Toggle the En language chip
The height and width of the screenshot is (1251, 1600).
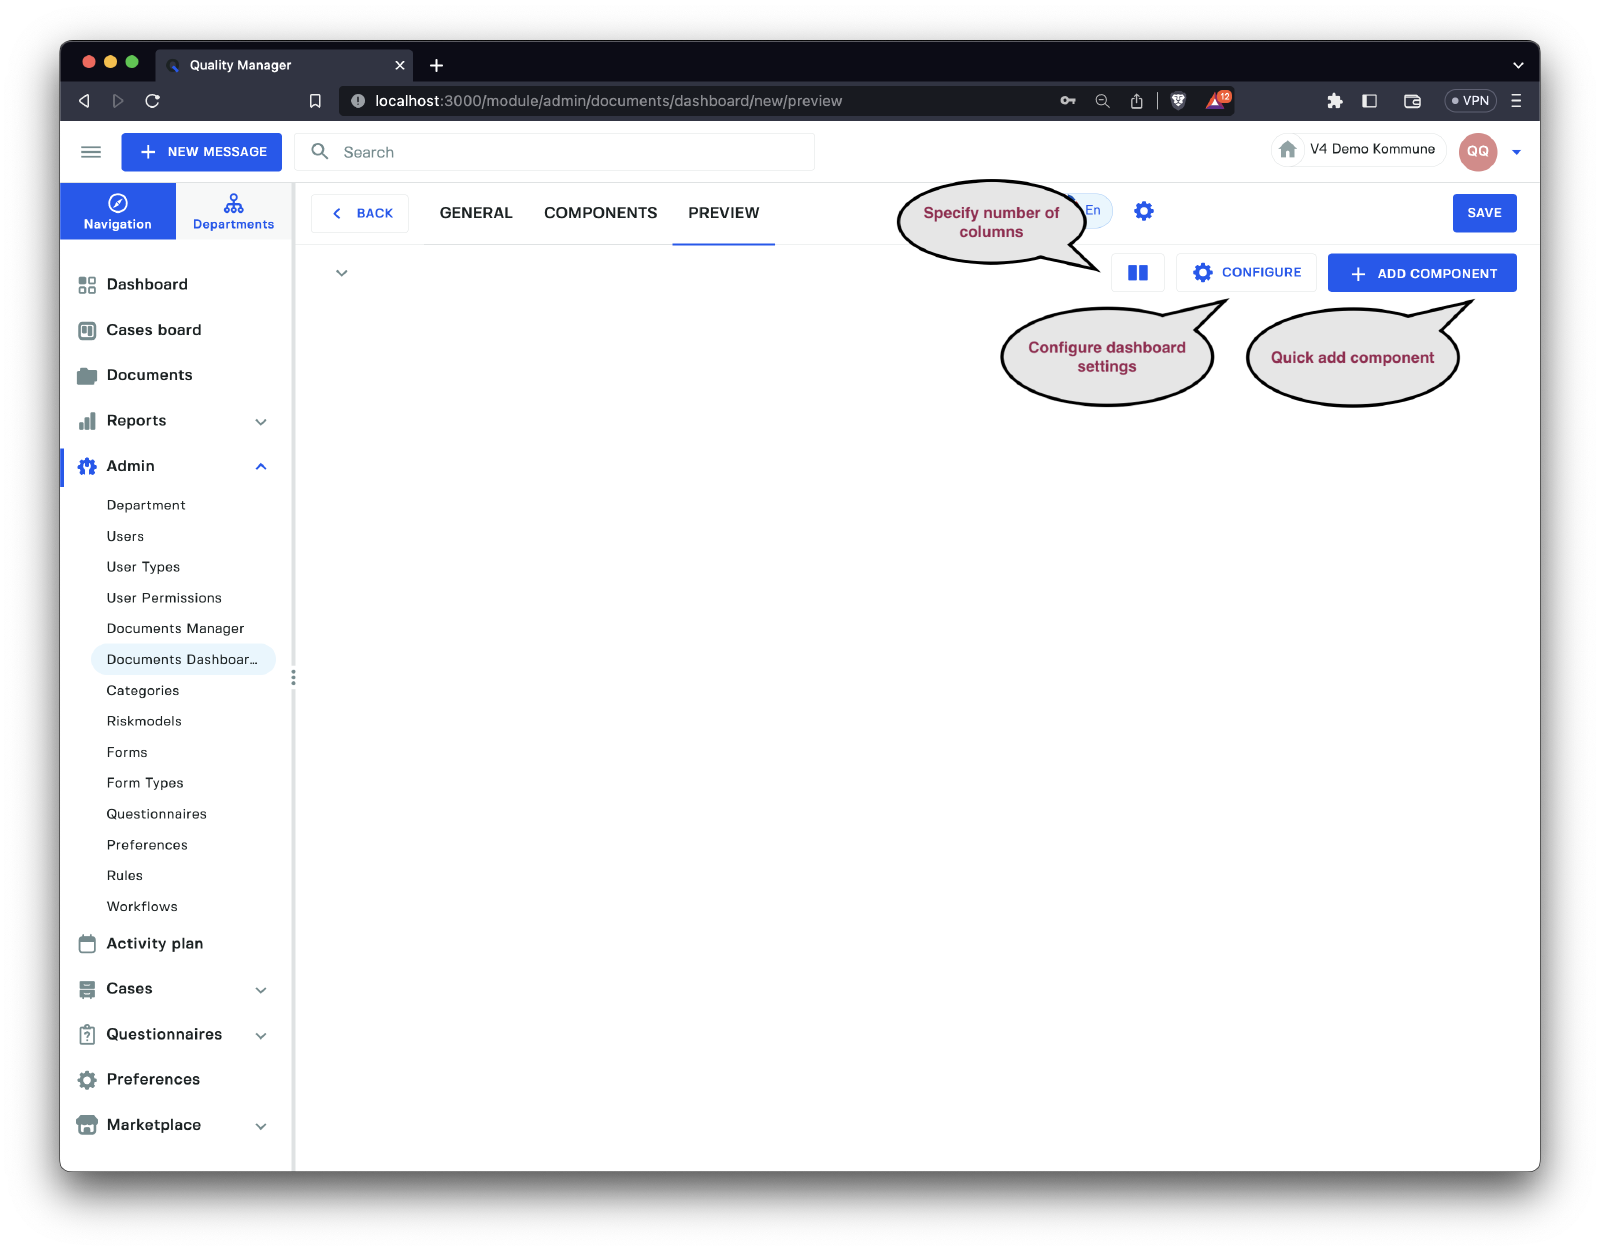click(x=1095, y=210)
